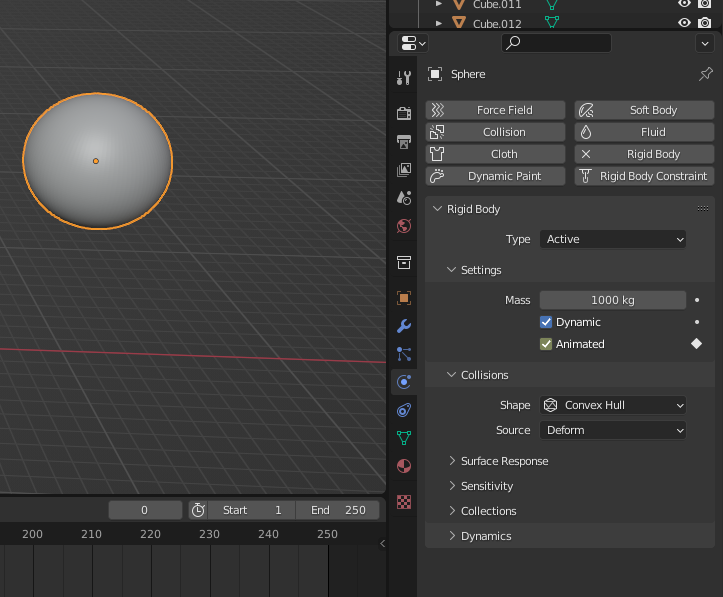Toggle the Animated checkbox
The image size is (723, 597).
point(546,344)
